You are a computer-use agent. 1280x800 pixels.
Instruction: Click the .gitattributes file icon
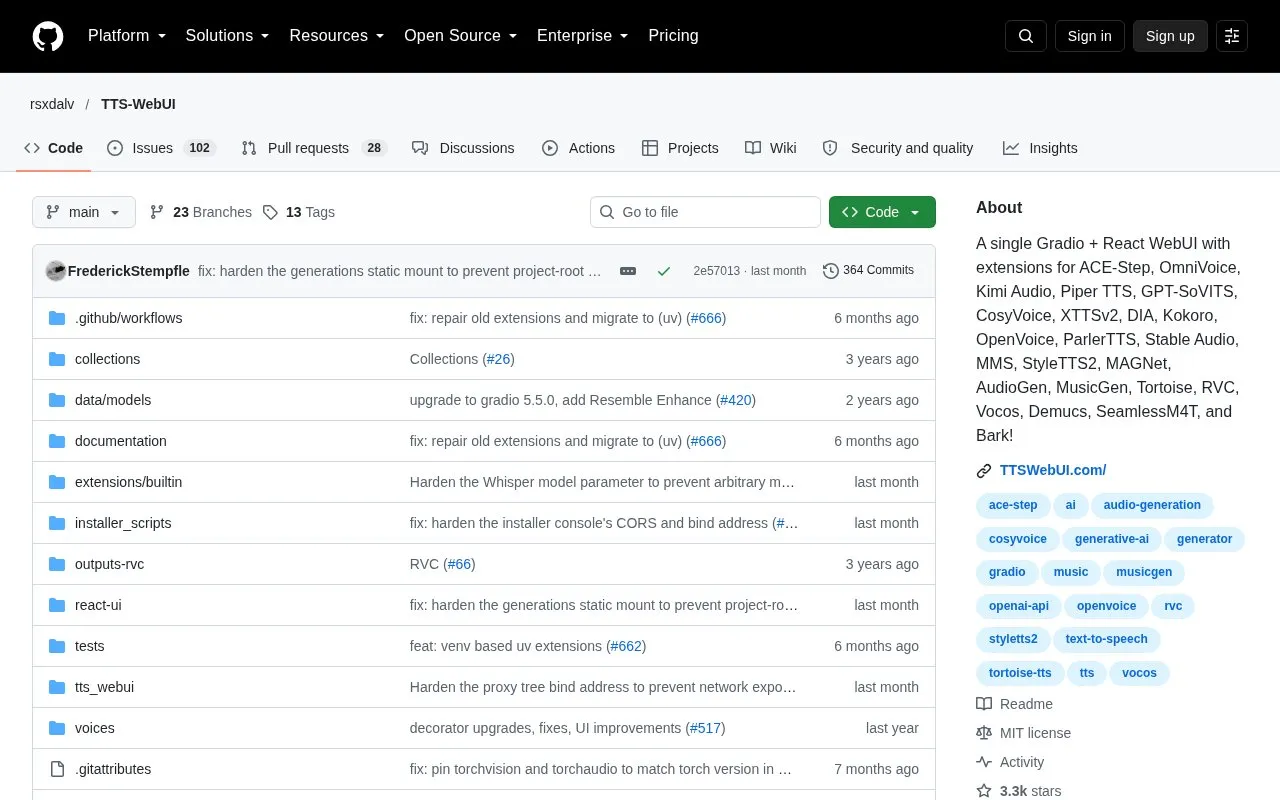pos(57,769)
